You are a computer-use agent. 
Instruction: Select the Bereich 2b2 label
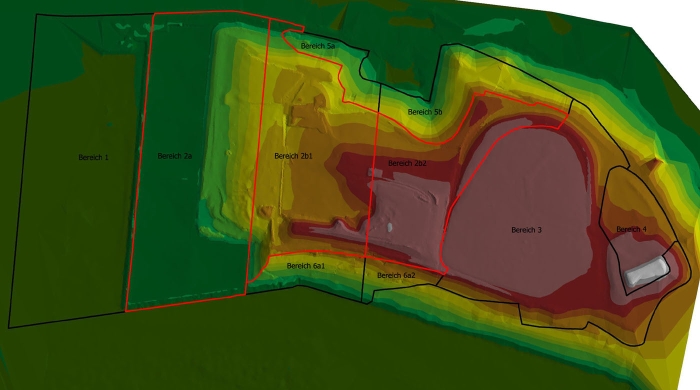[407, 163]
